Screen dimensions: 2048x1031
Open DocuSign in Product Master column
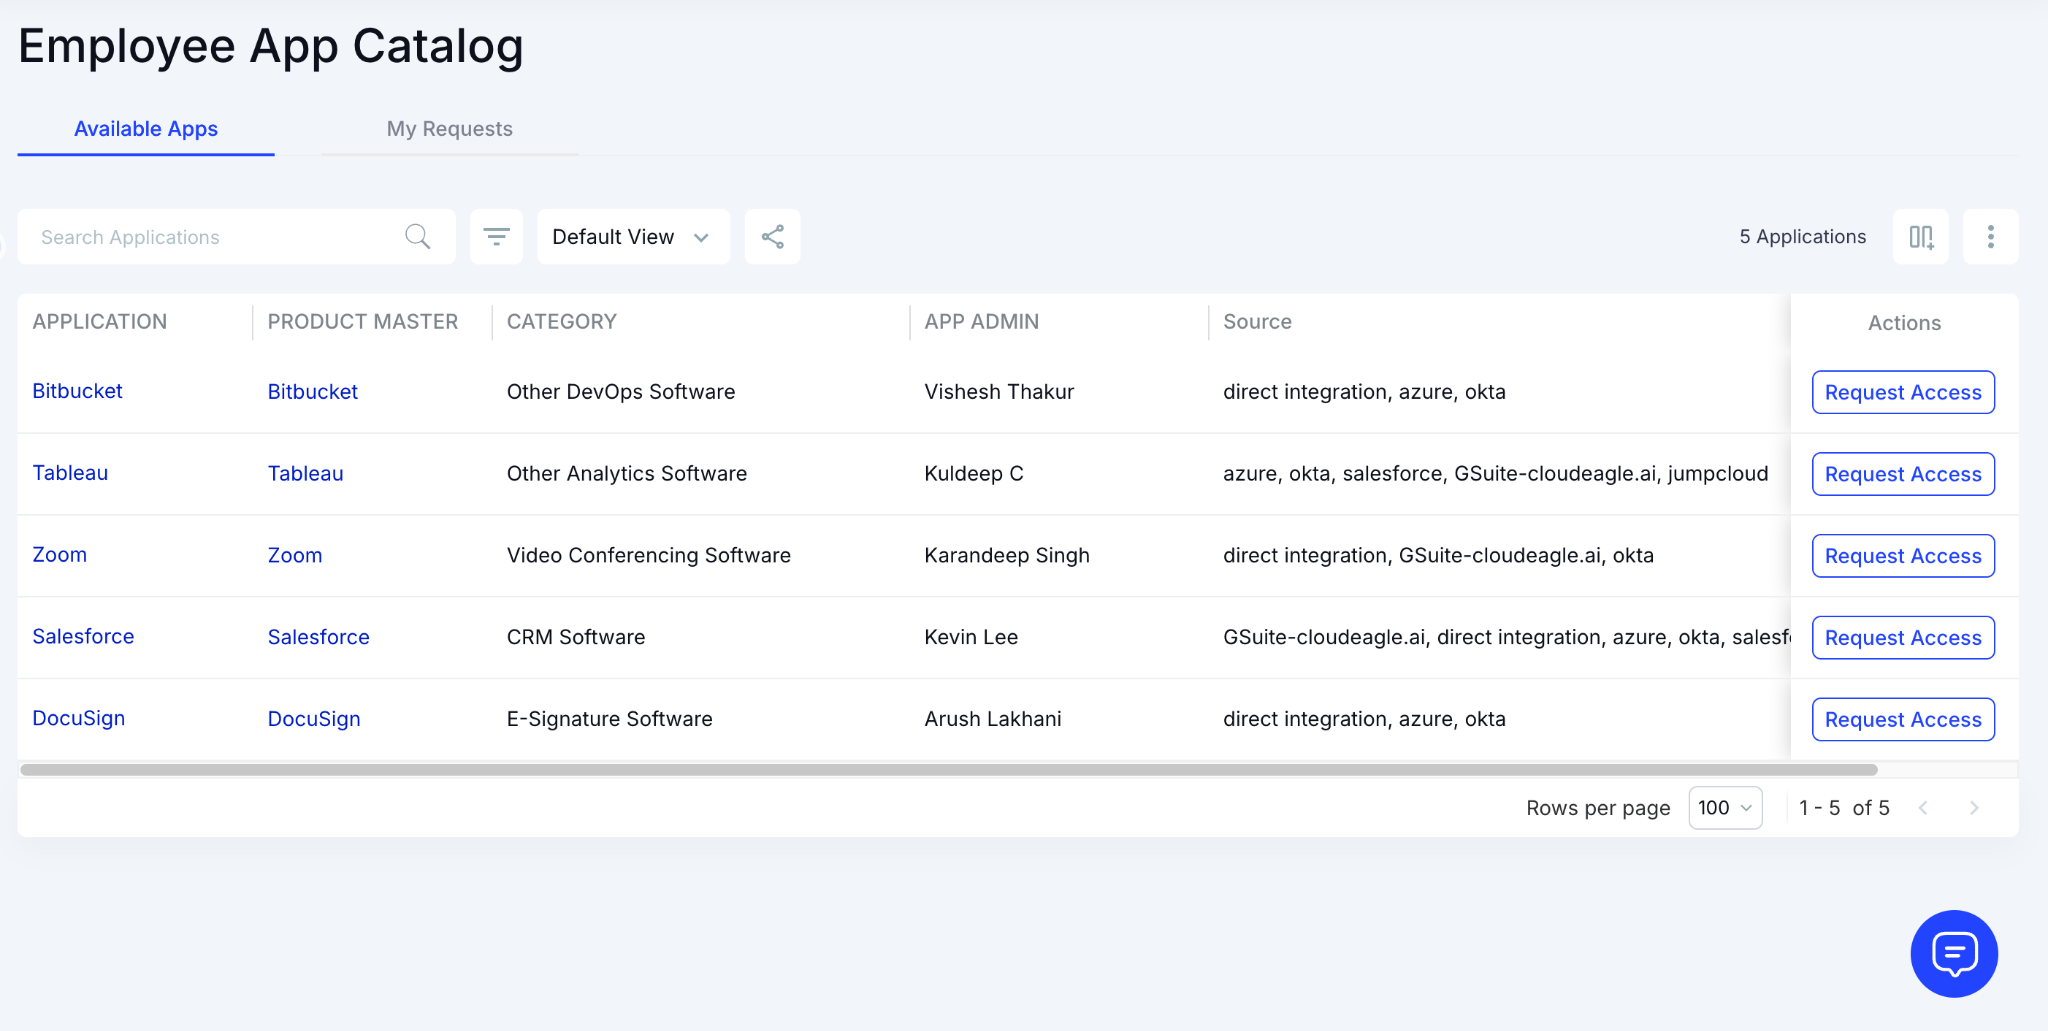click(313, 720)
